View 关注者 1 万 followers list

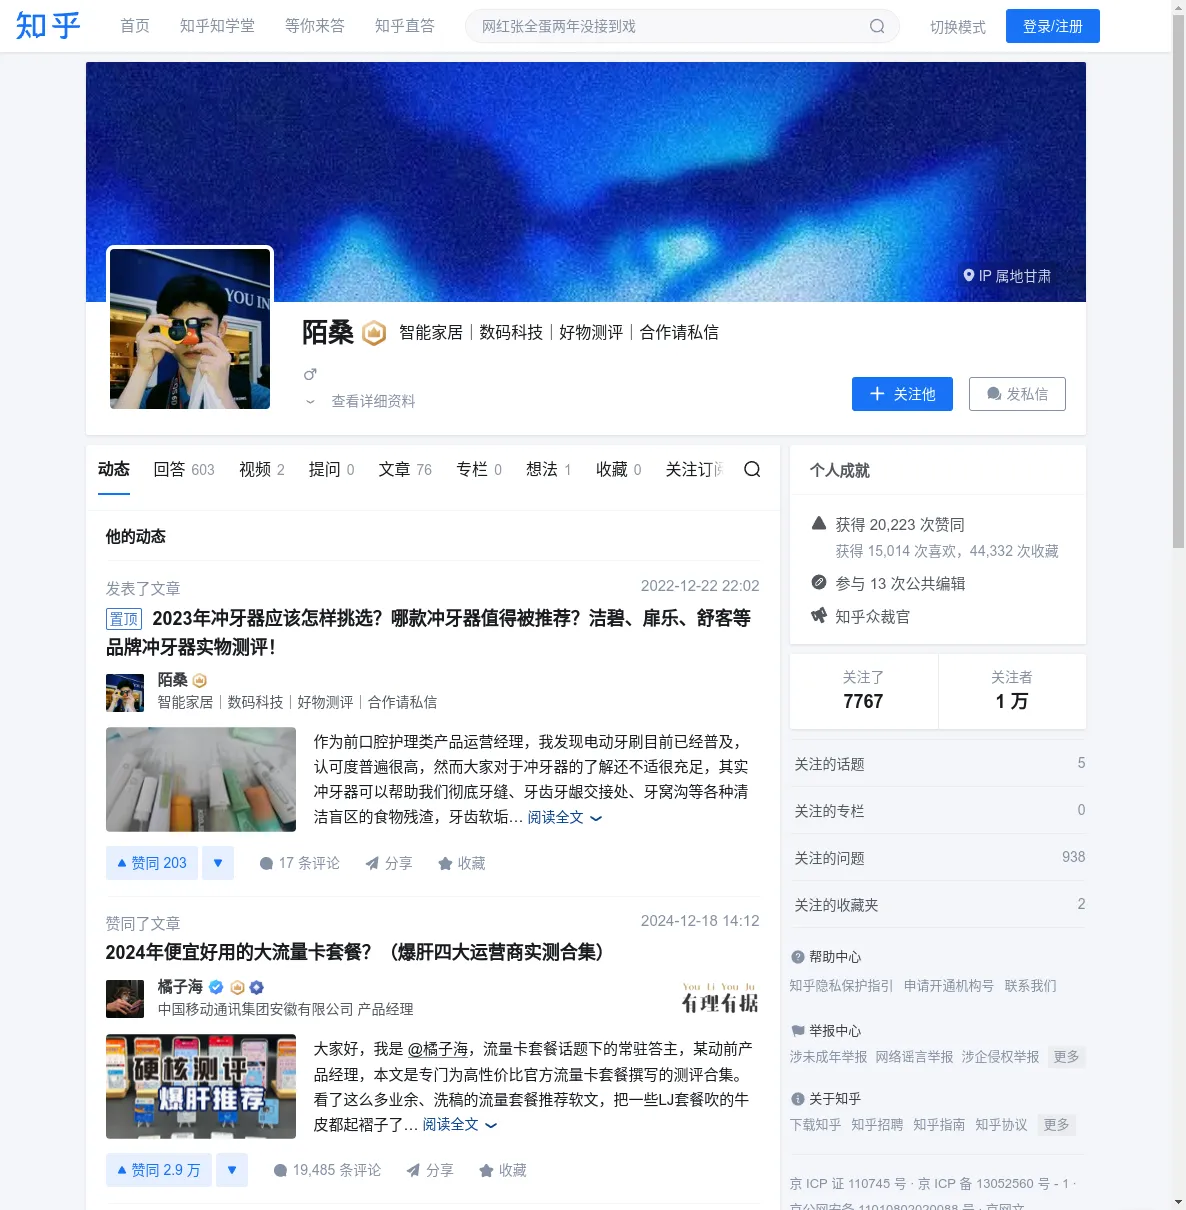tap(1012, 691)
